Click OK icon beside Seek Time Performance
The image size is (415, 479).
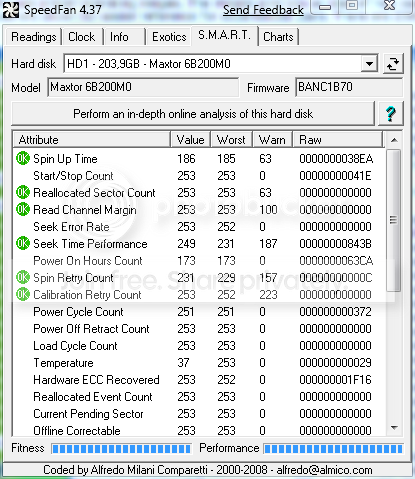(23, 243)
